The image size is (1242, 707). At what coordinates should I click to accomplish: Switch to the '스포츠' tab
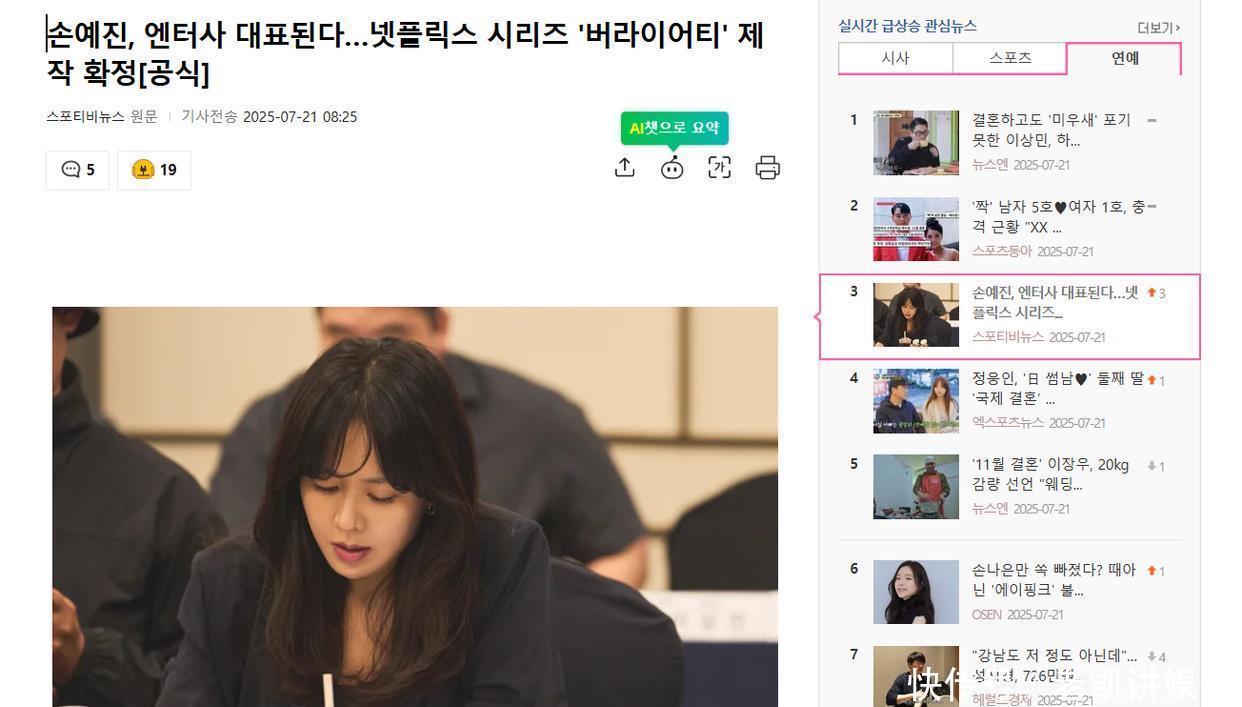pos(1010,58)
